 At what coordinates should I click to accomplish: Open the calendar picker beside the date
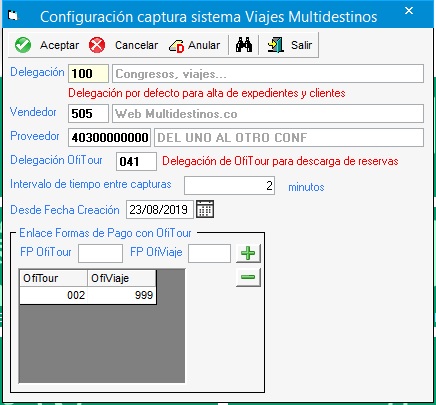point(205,209)
